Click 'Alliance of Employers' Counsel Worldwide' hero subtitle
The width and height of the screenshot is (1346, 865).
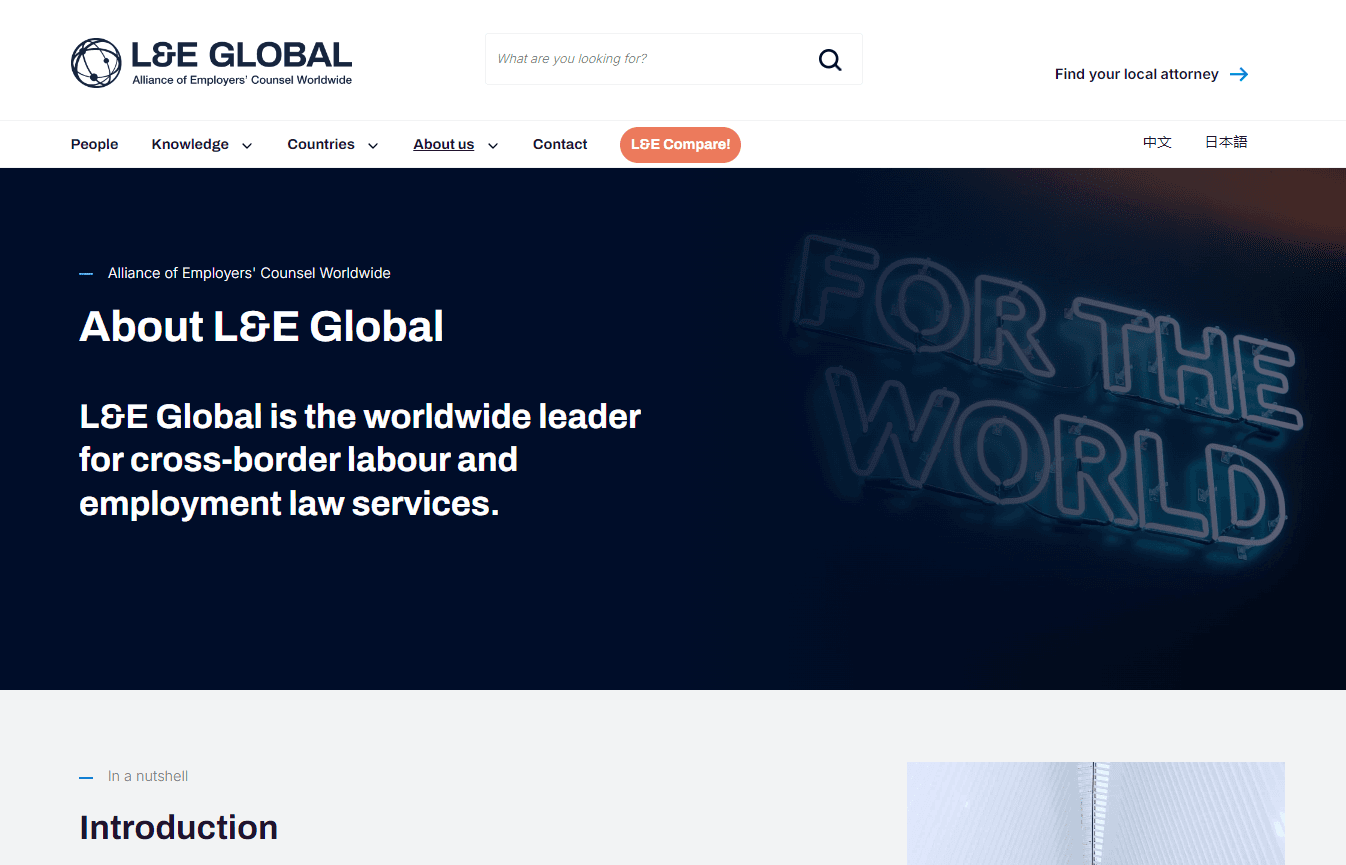click(x=249, y=273)
